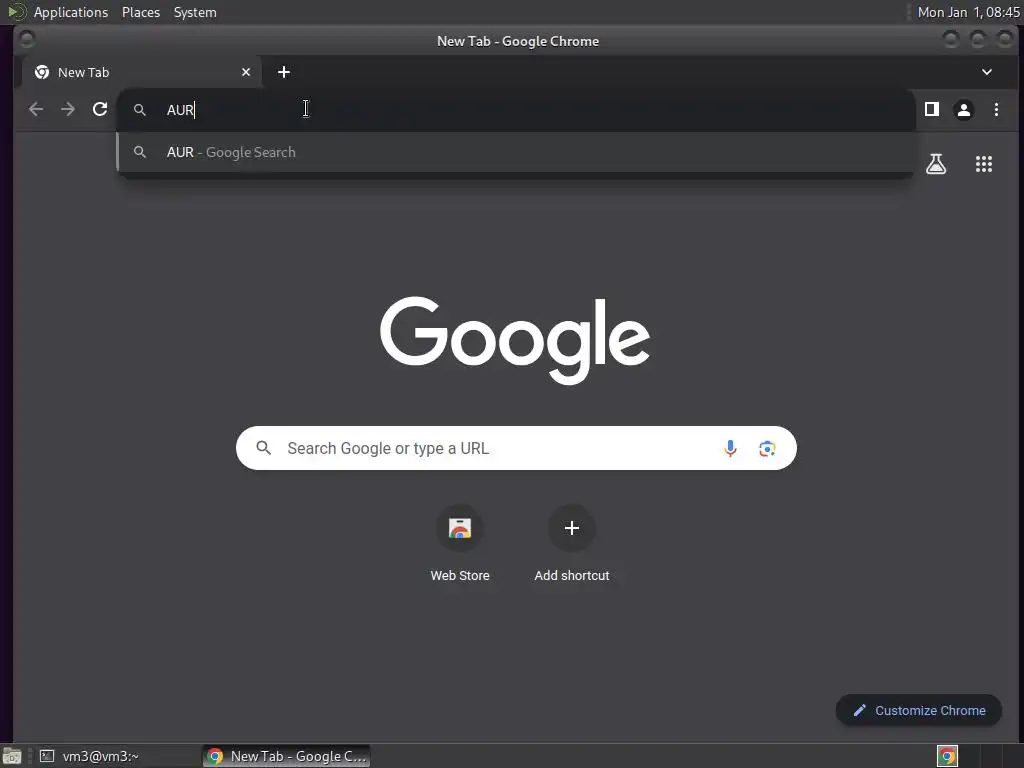This screenshot has width=1024, height=768.
Task: Click the Add shortcut button
Action: [572, 543]
